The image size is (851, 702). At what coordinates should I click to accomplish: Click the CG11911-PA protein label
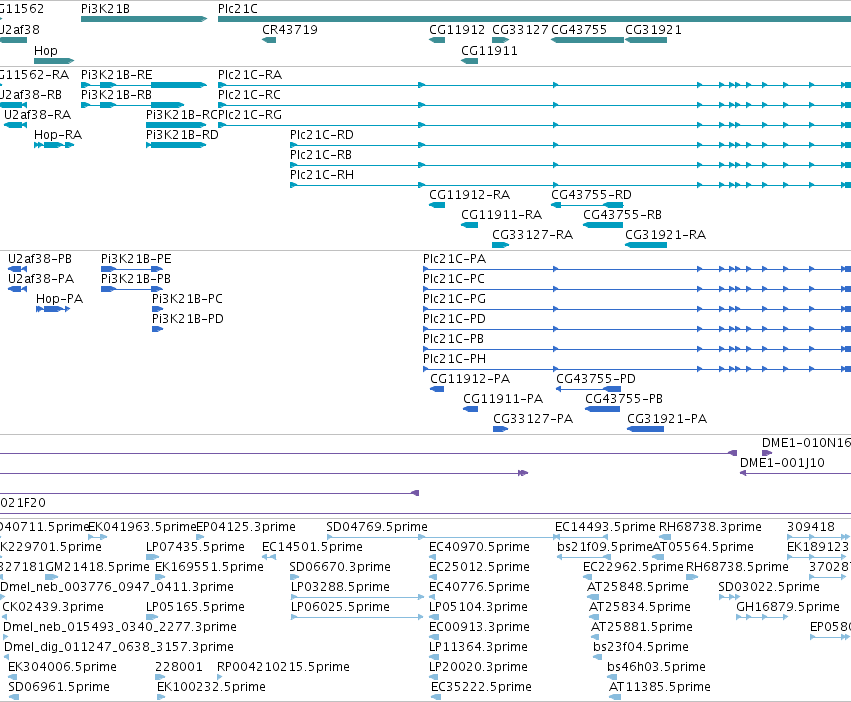(x=503, y=399)
